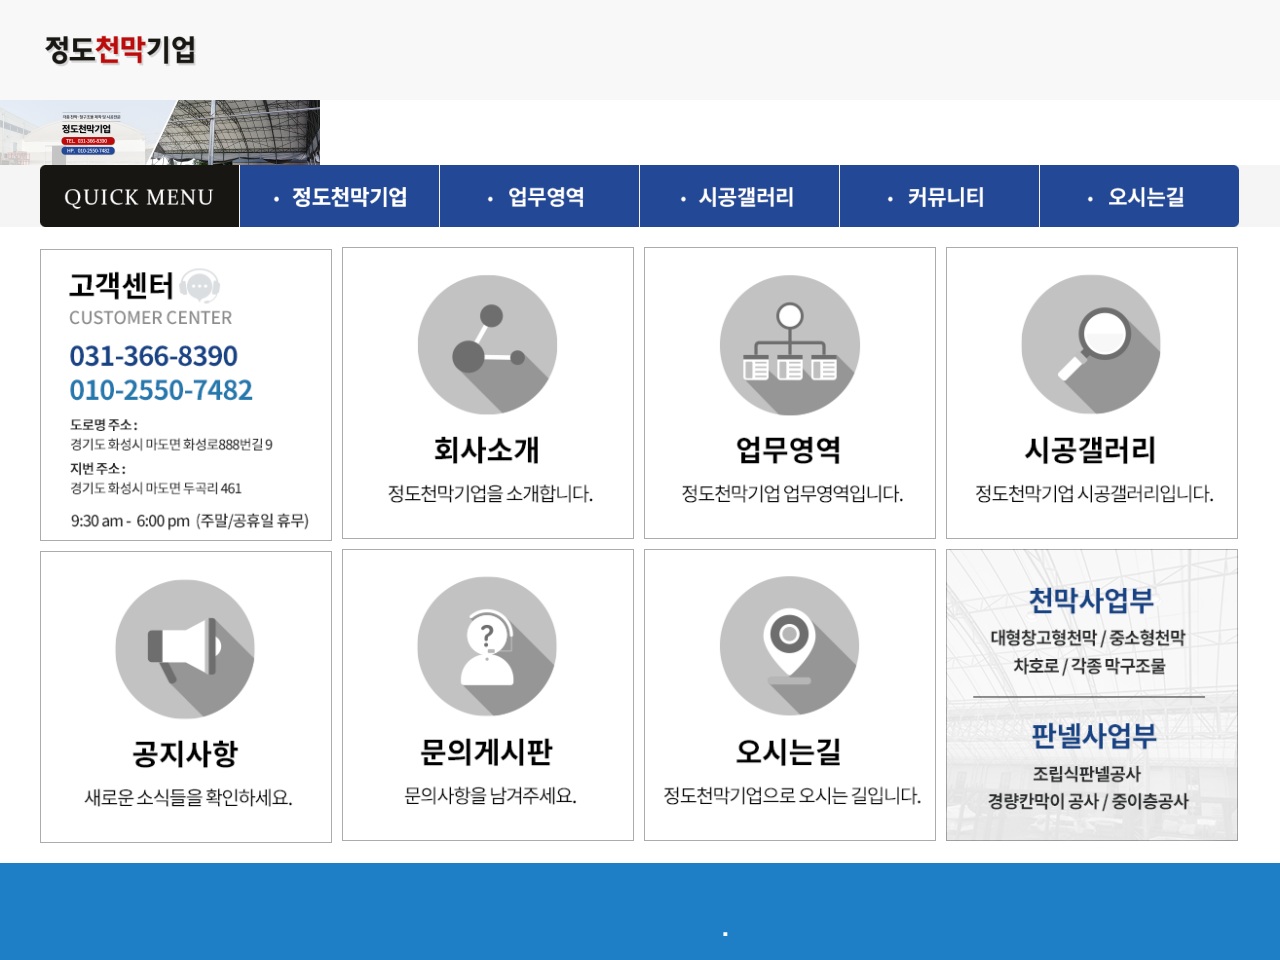Click description 정도천막기업으로 오시는 길입니다.
The image size is (1280, 960).
(x=792, y=796)
